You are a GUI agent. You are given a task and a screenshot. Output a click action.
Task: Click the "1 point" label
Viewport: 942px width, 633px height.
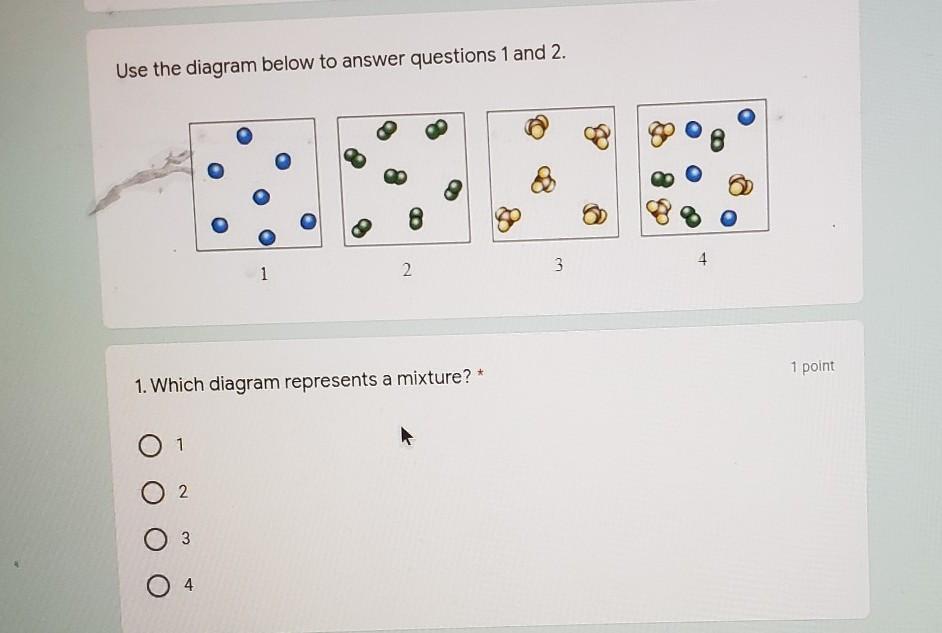(x=811, y=367)
